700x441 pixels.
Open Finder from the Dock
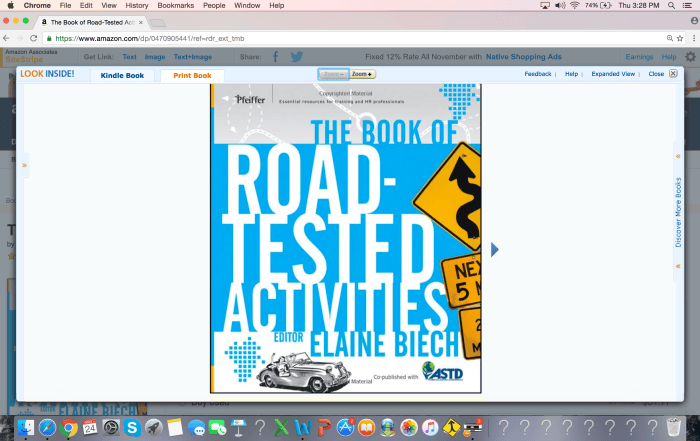pos(26,428)
